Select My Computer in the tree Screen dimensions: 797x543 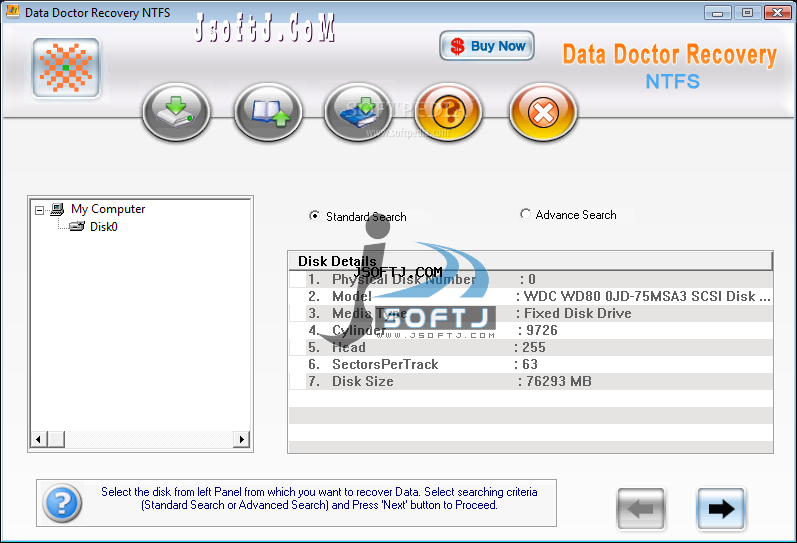108,209
